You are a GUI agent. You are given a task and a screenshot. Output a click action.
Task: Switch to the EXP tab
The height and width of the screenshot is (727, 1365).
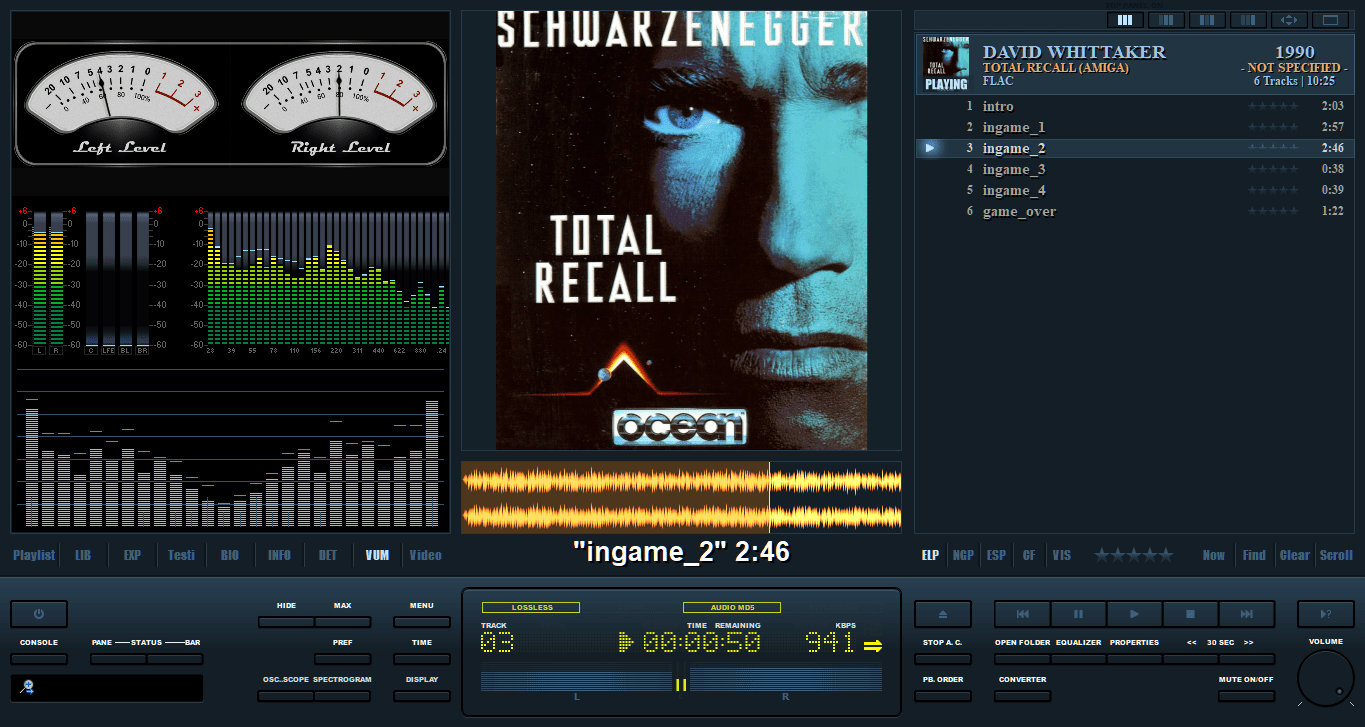click(x=132, y=555)
